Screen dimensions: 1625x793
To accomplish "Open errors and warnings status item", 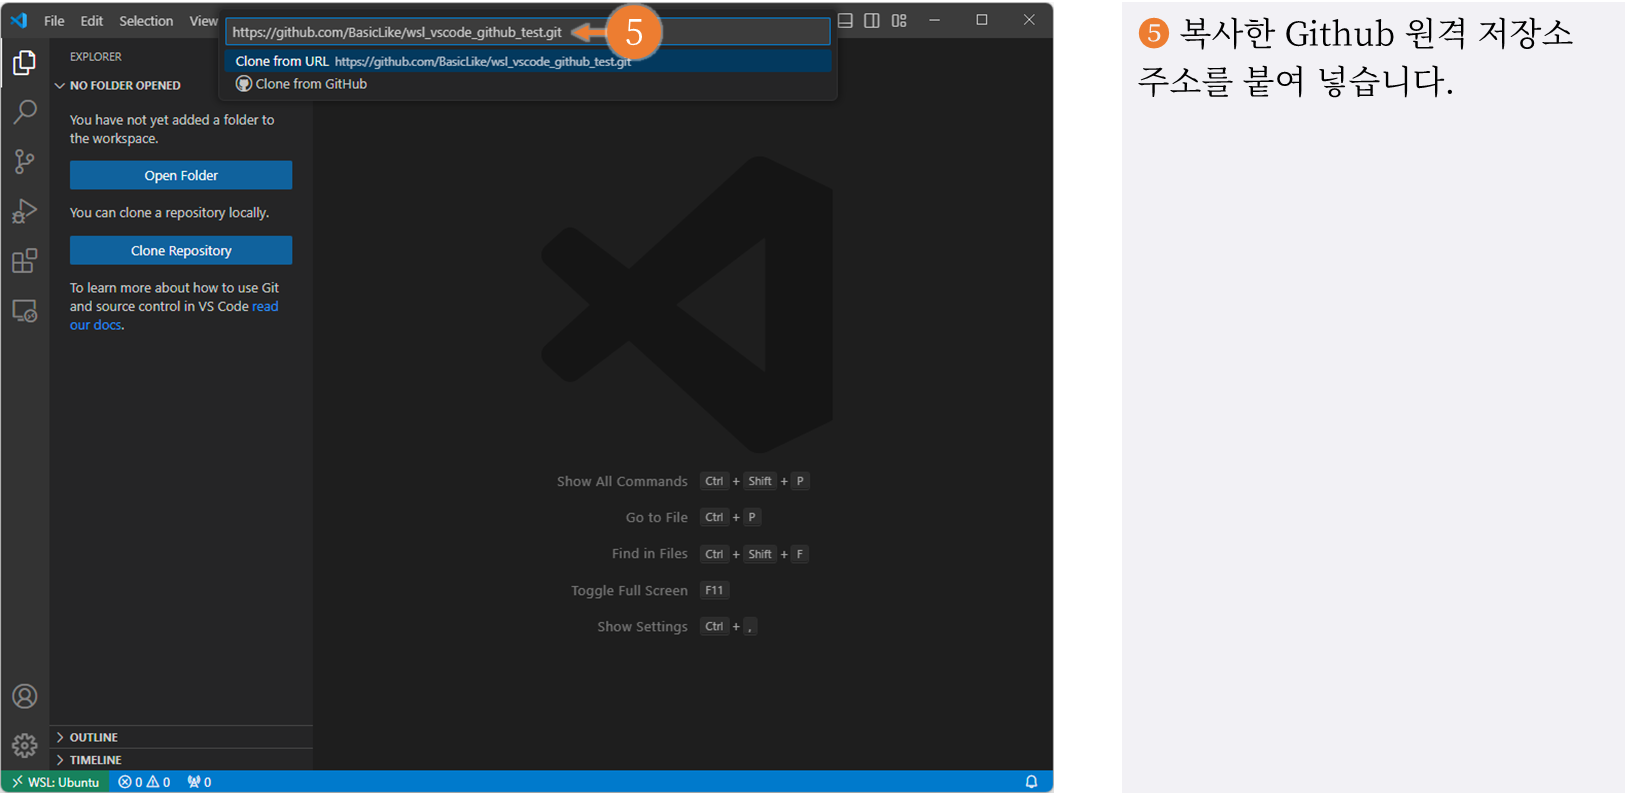I will tap(144, 782).
